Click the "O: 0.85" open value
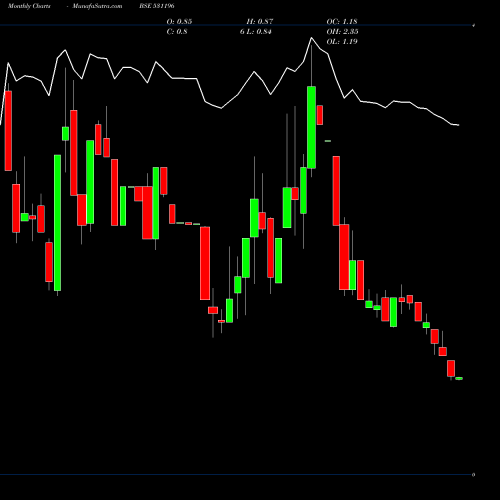Viewport: 500px width, 500px height. [179, 21]
